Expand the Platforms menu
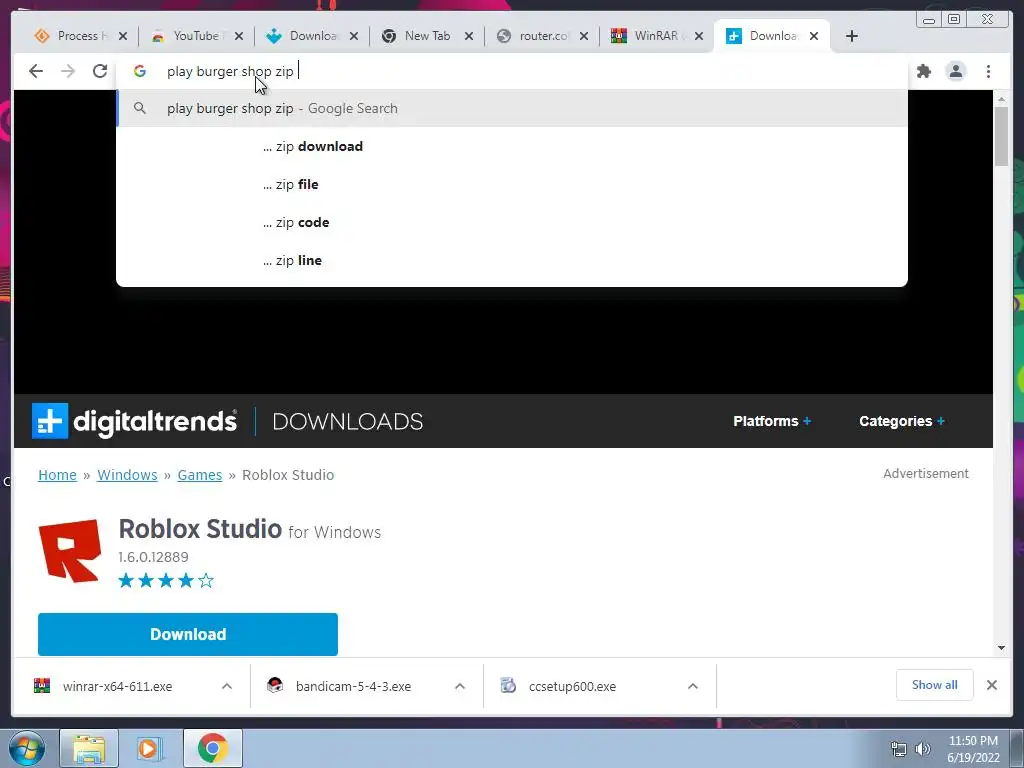 coord(772,421)
